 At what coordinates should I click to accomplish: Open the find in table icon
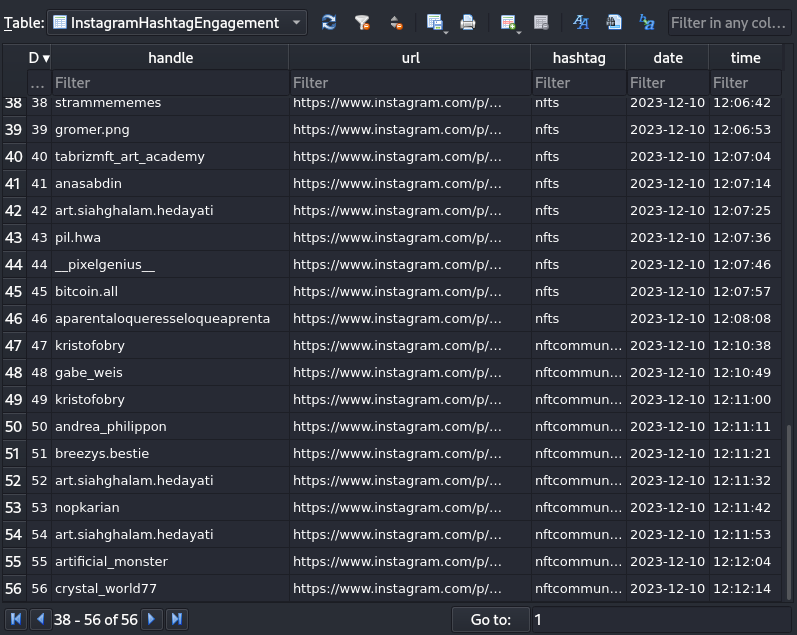[614, 22]
